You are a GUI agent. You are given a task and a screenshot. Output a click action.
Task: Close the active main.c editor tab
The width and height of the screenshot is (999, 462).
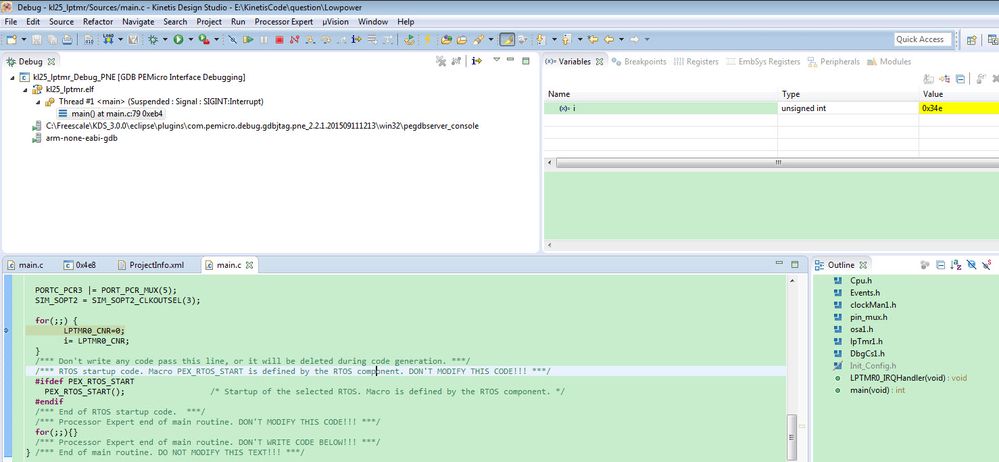point(250,265)
